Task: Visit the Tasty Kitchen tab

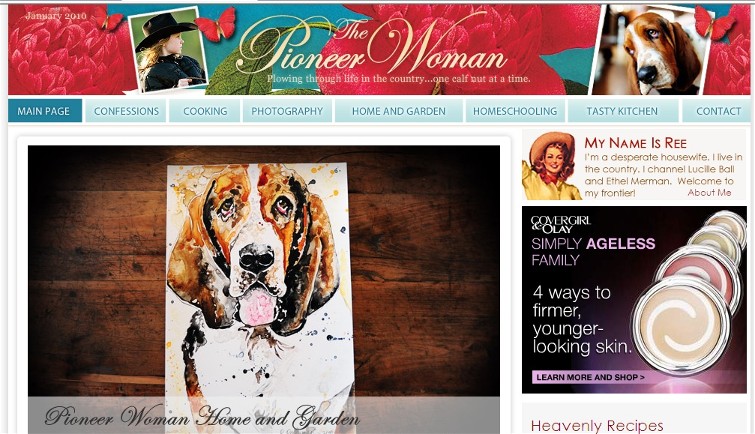Action: tap(622, 111)
